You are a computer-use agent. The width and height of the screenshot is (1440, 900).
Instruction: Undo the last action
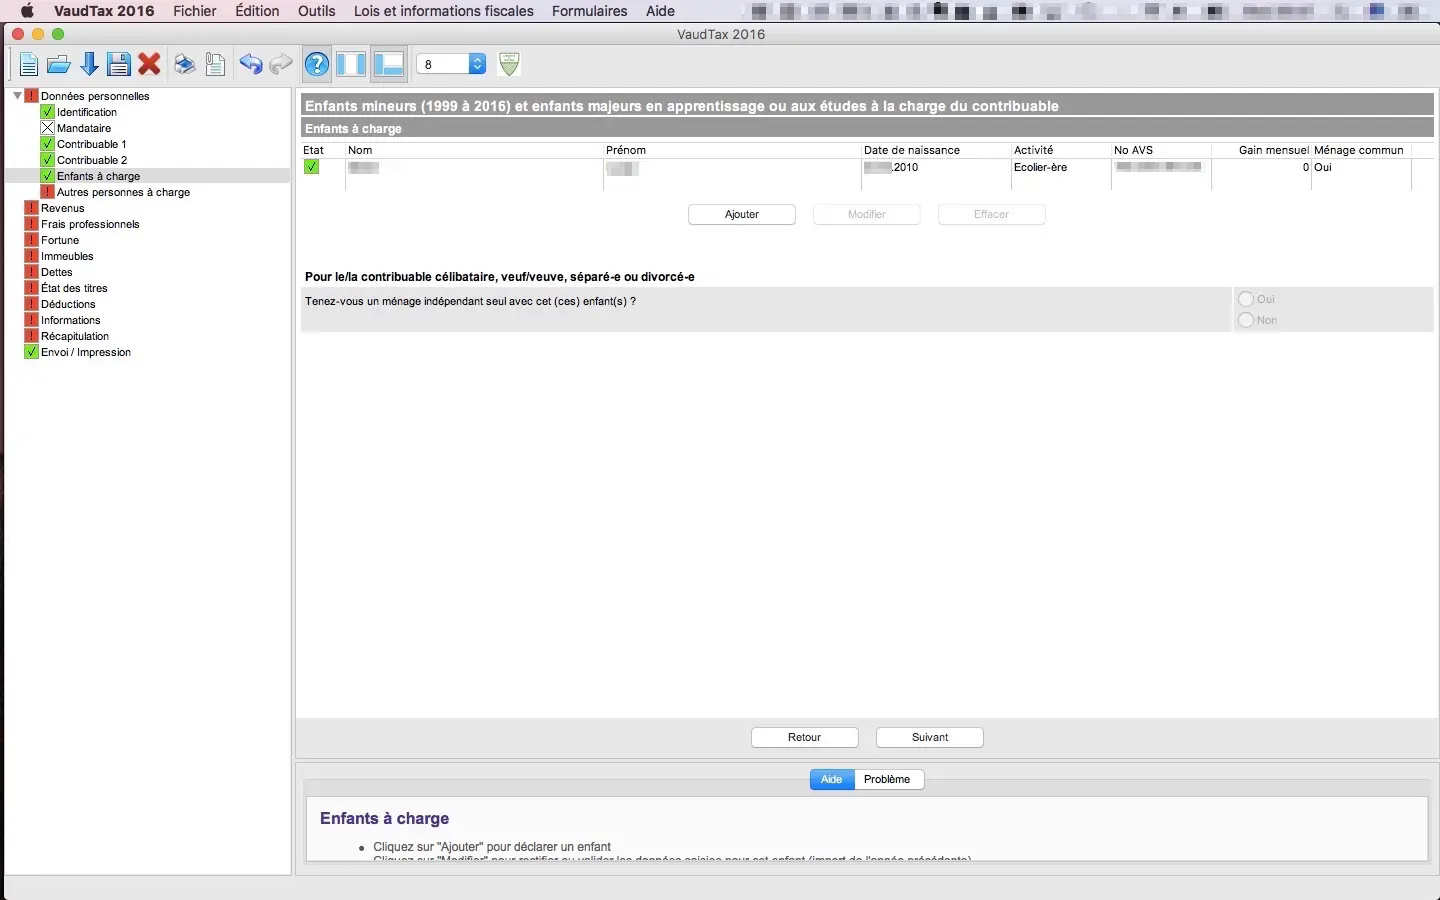point(250,65)
